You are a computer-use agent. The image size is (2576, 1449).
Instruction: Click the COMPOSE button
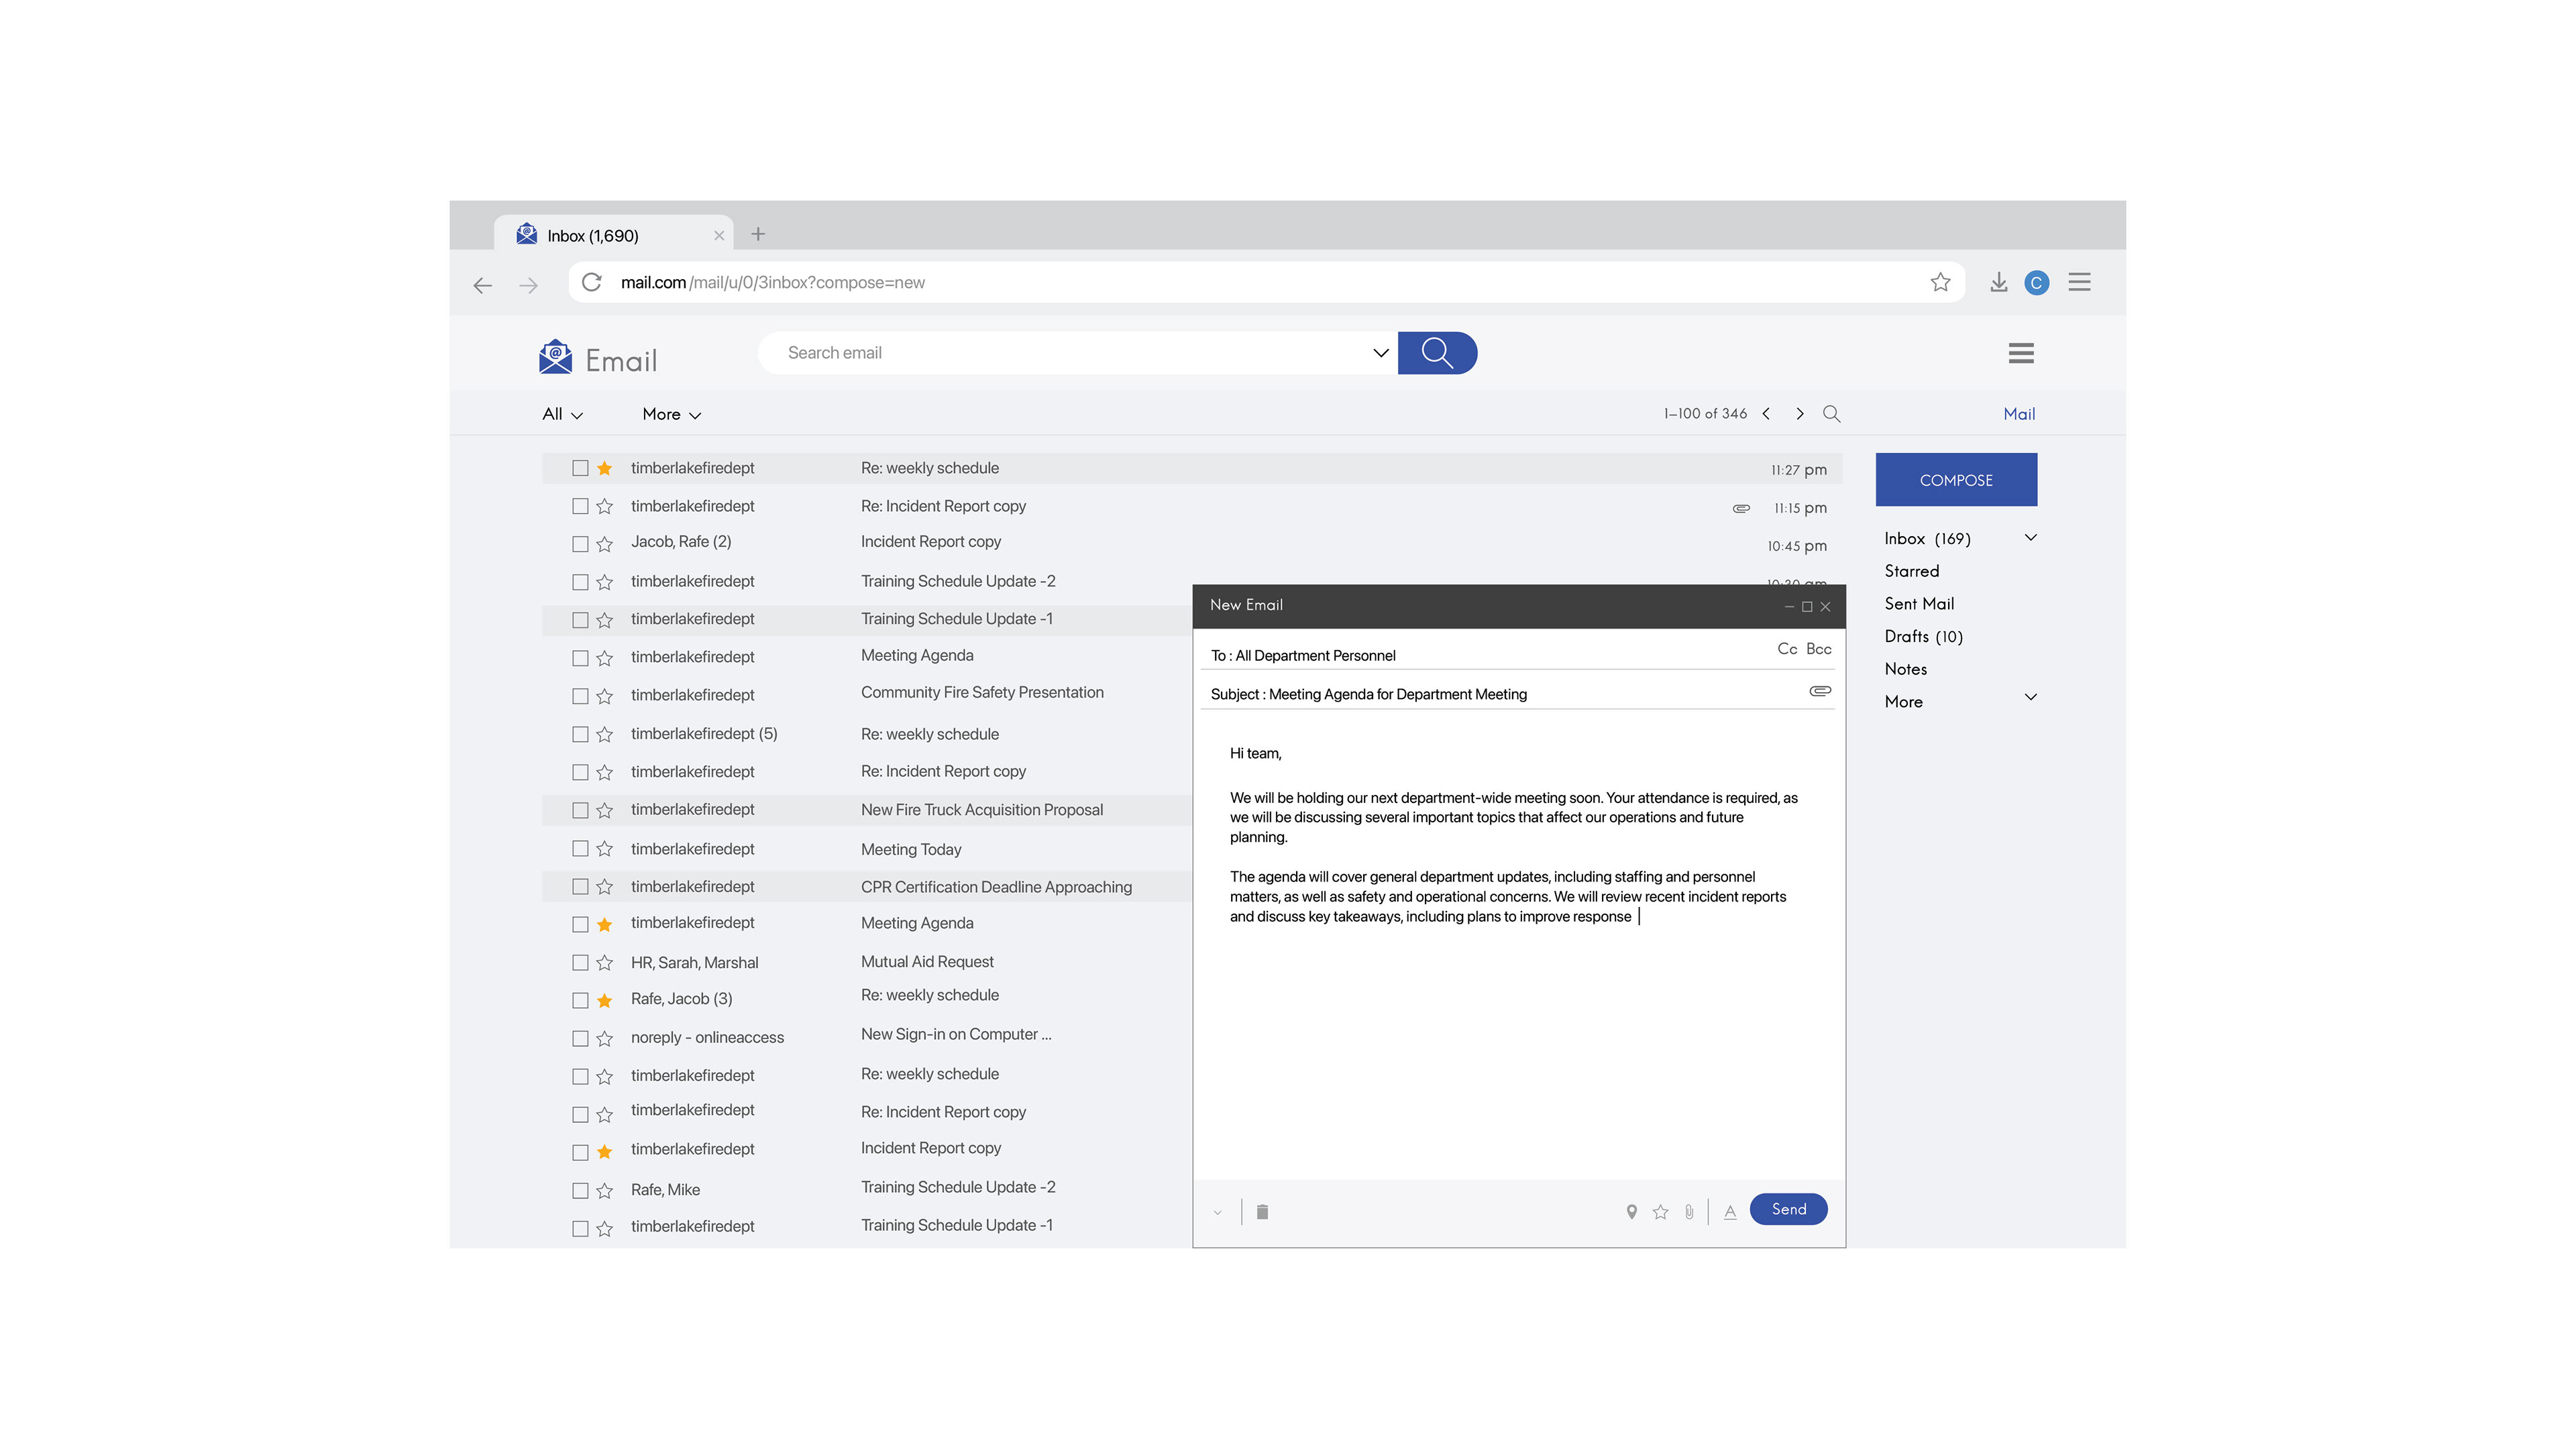click(1956, 480)
